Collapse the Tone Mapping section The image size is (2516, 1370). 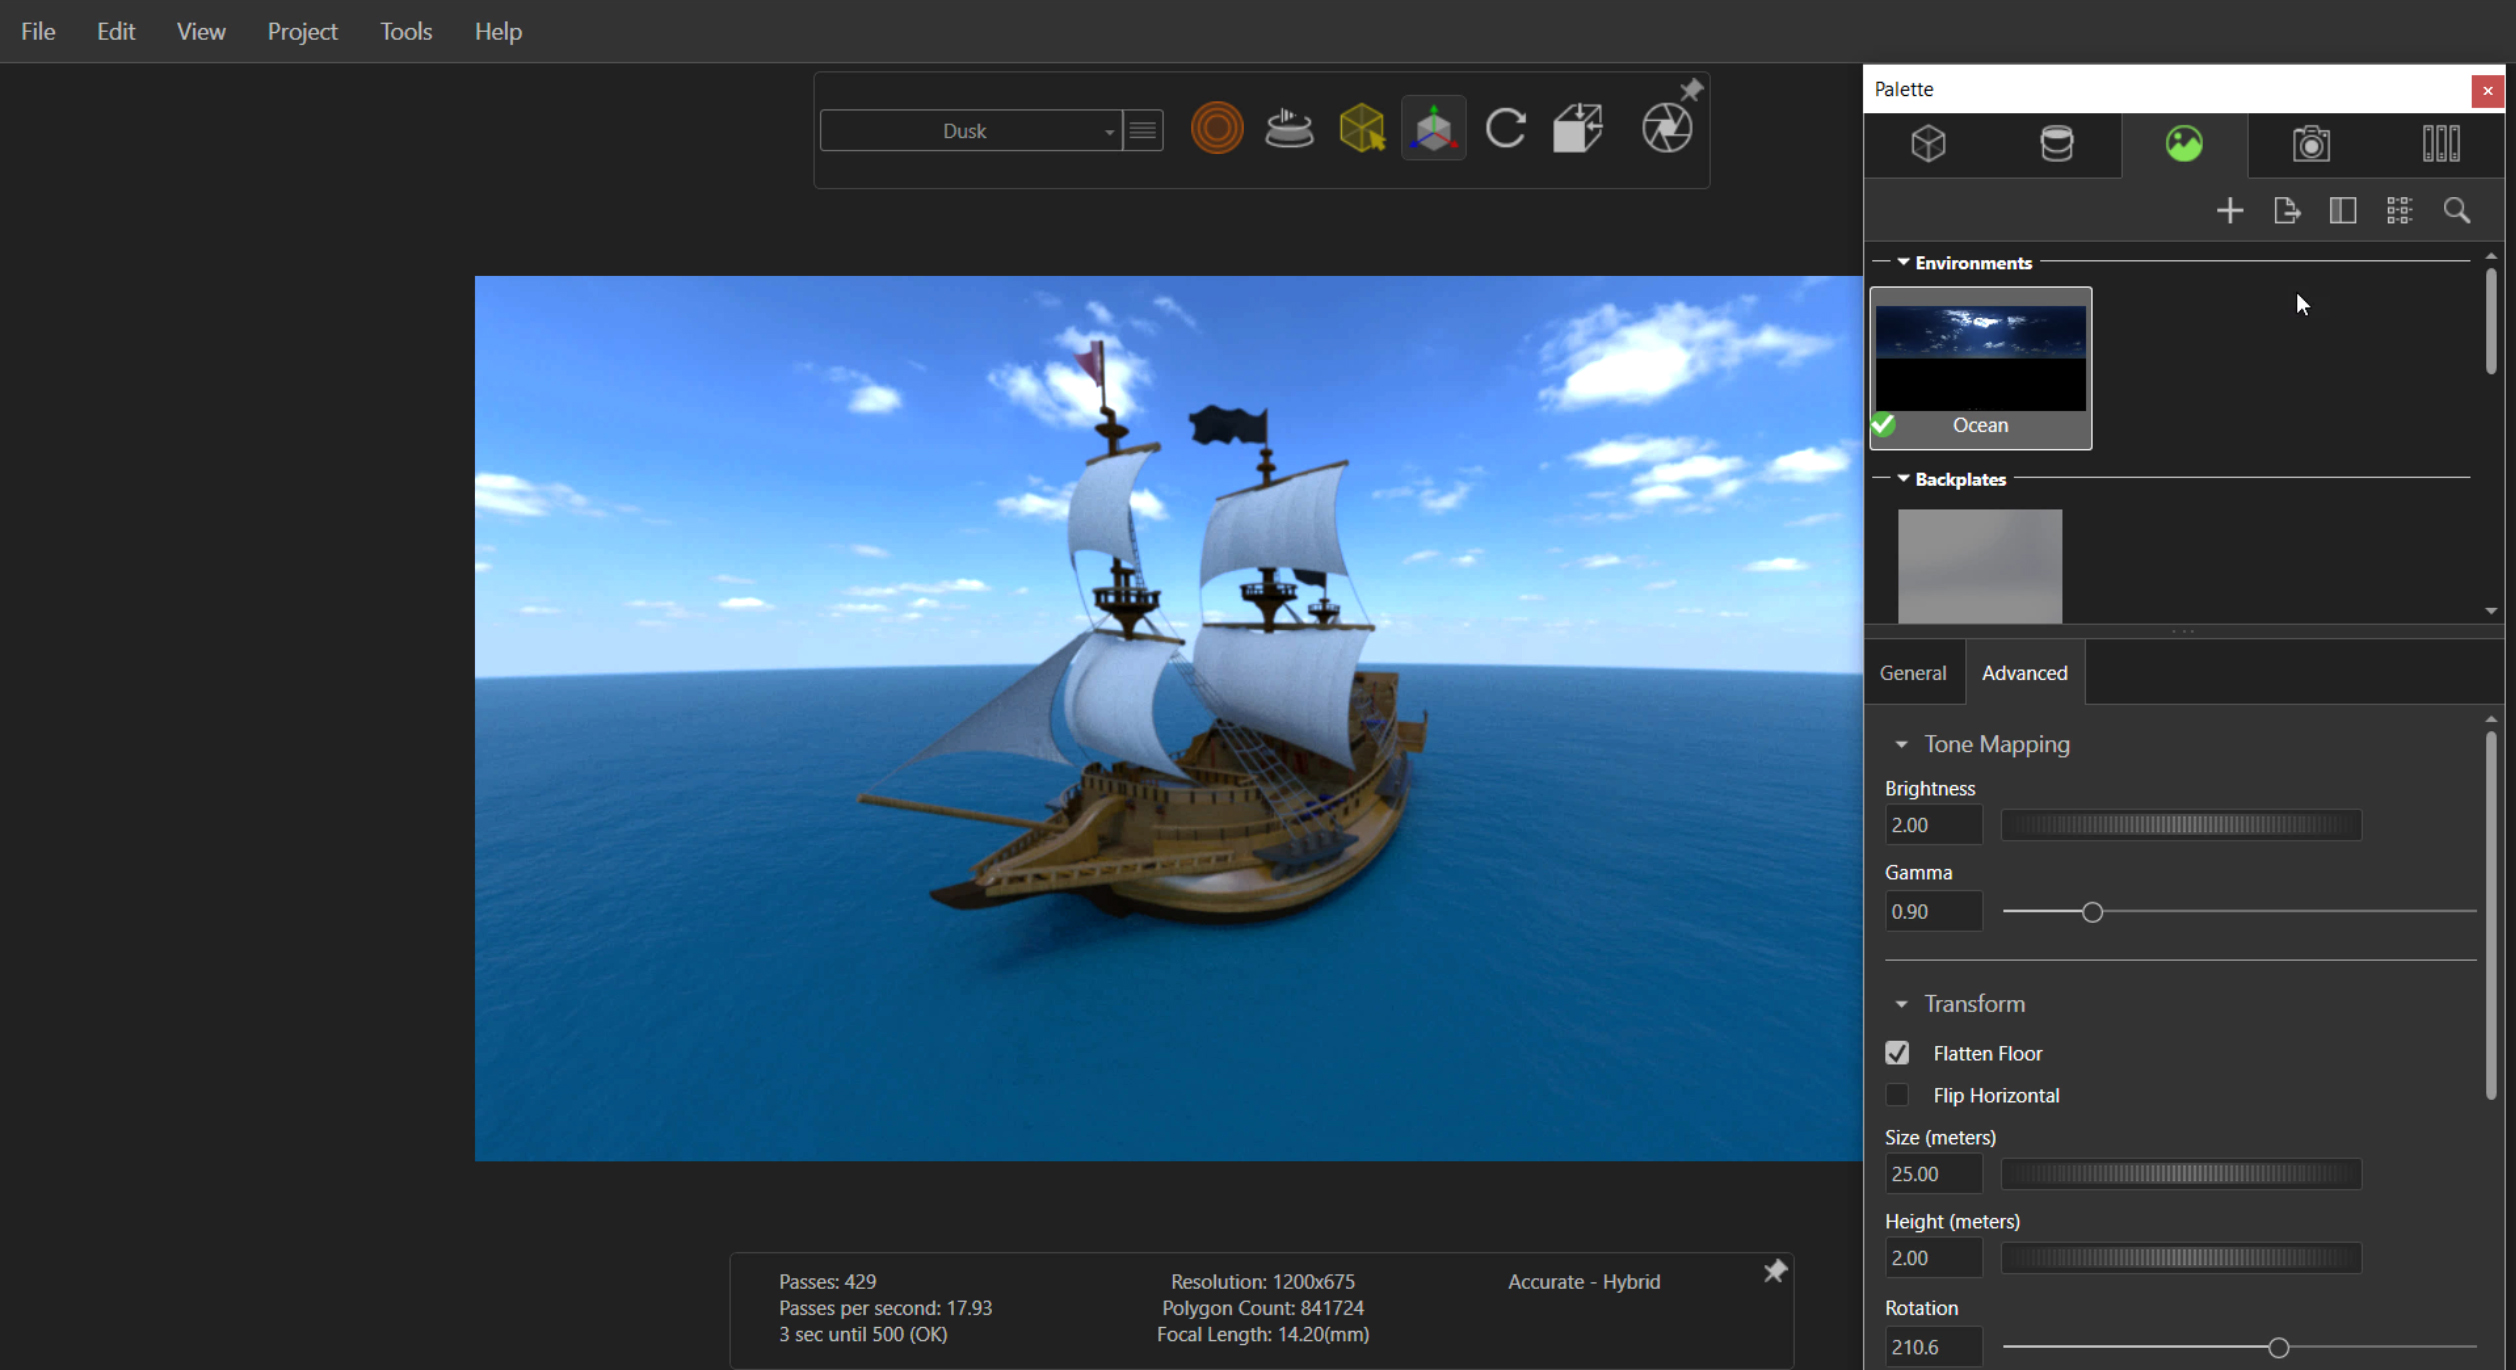click(1901, 745)
